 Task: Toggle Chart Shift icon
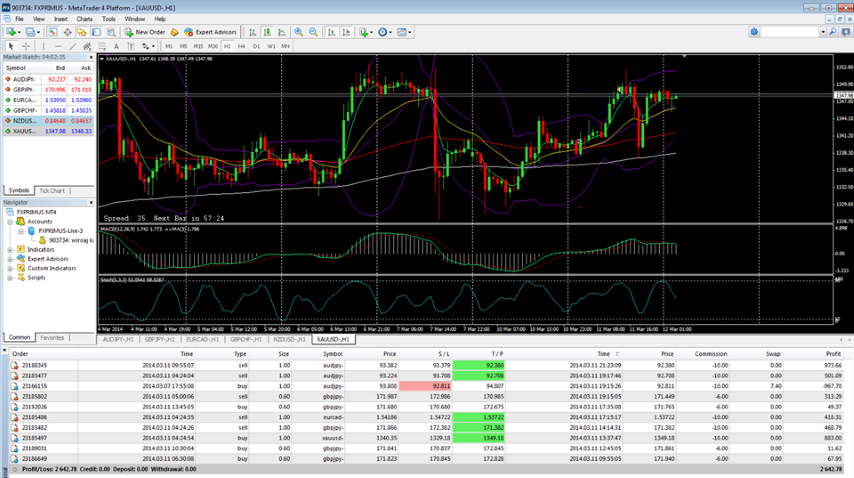pos(346,32)
